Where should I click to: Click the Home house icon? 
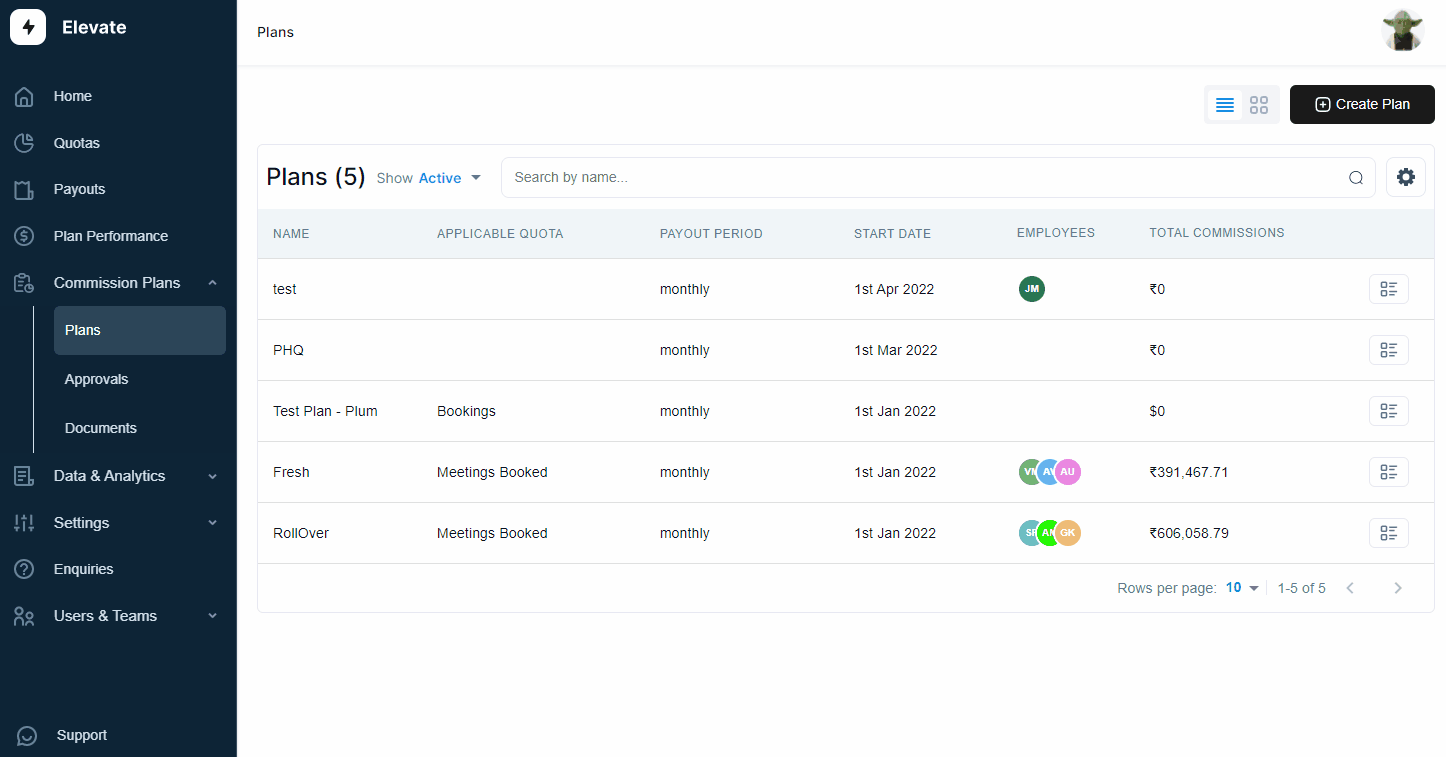pos(24,97)
